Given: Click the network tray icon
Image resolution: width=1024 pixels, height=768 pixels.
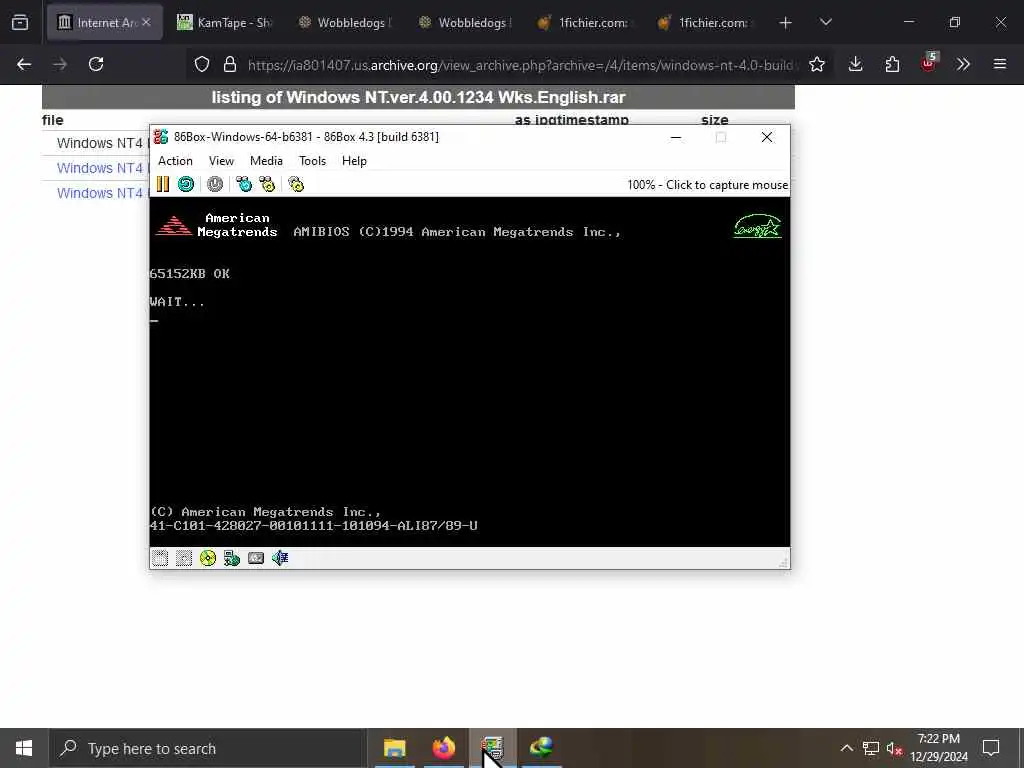Looking at the screenshot, I should click(x=871, y=748).
